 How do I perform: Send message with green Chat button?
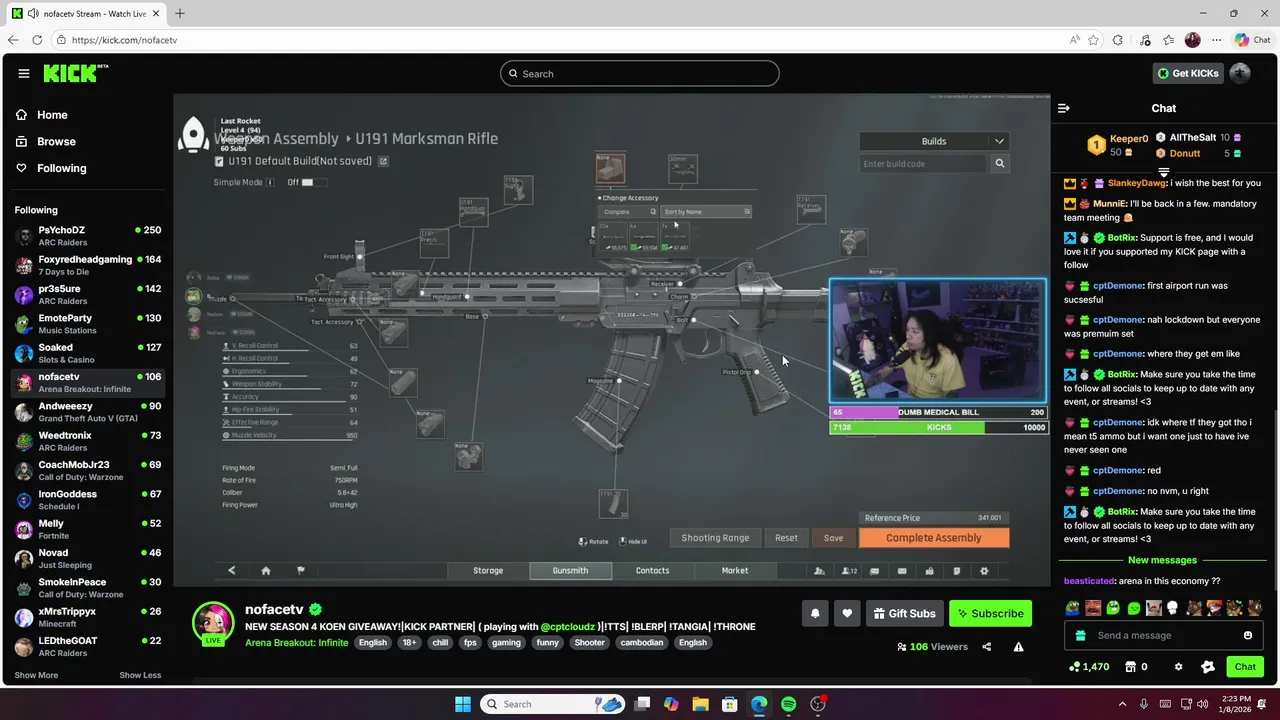(1245, 667)
